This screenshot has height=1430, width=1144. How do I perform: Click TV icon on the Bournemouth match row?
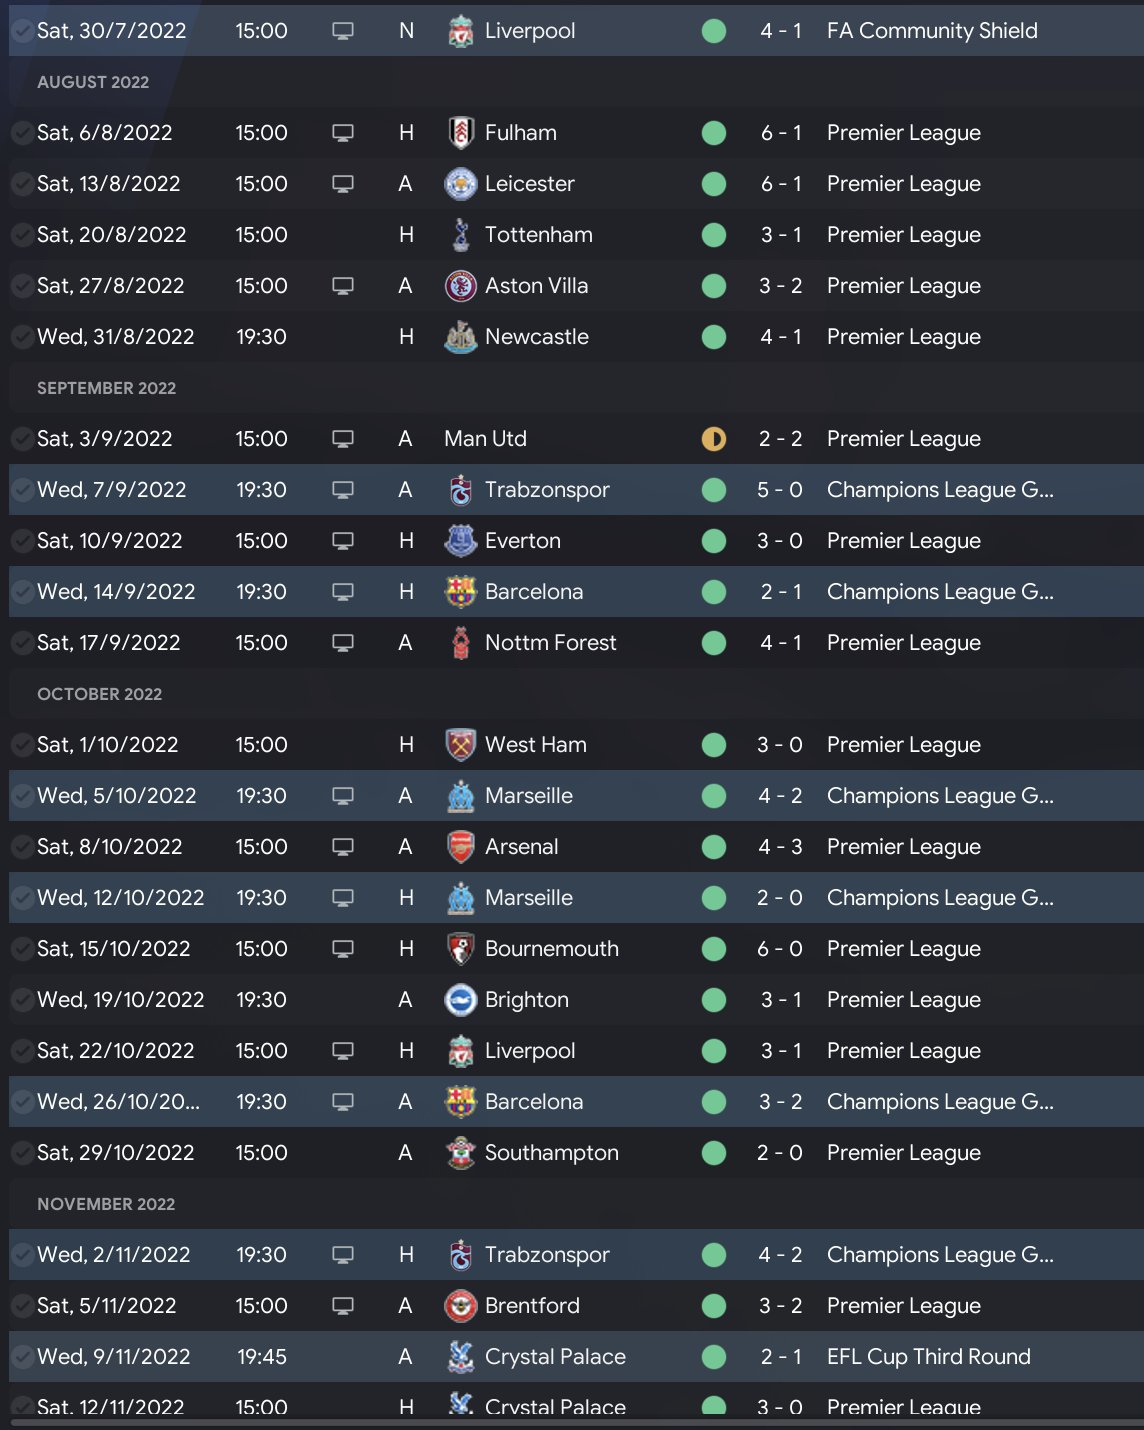(x=343, y=949)
